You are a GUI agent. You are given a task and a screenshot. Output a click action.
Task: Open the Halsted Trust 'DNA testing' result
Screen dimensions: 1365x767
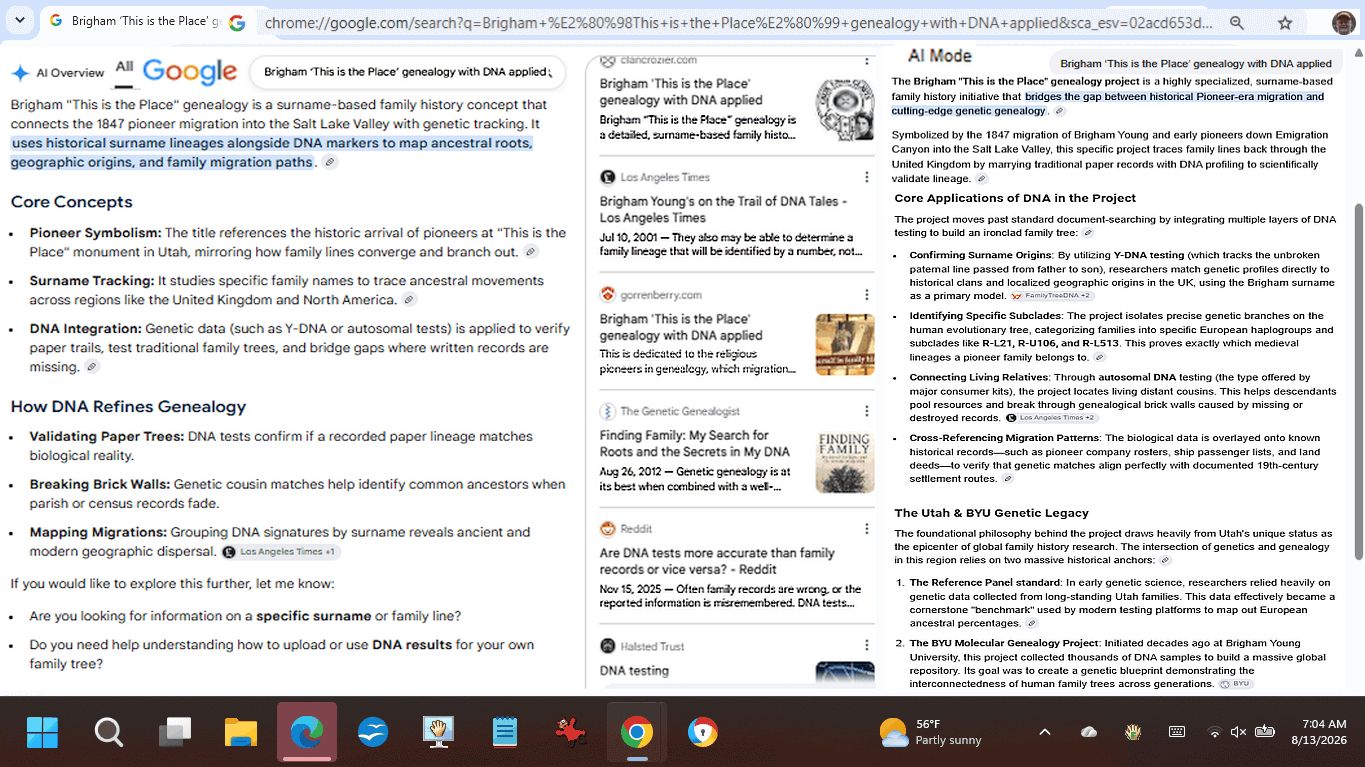634,671
